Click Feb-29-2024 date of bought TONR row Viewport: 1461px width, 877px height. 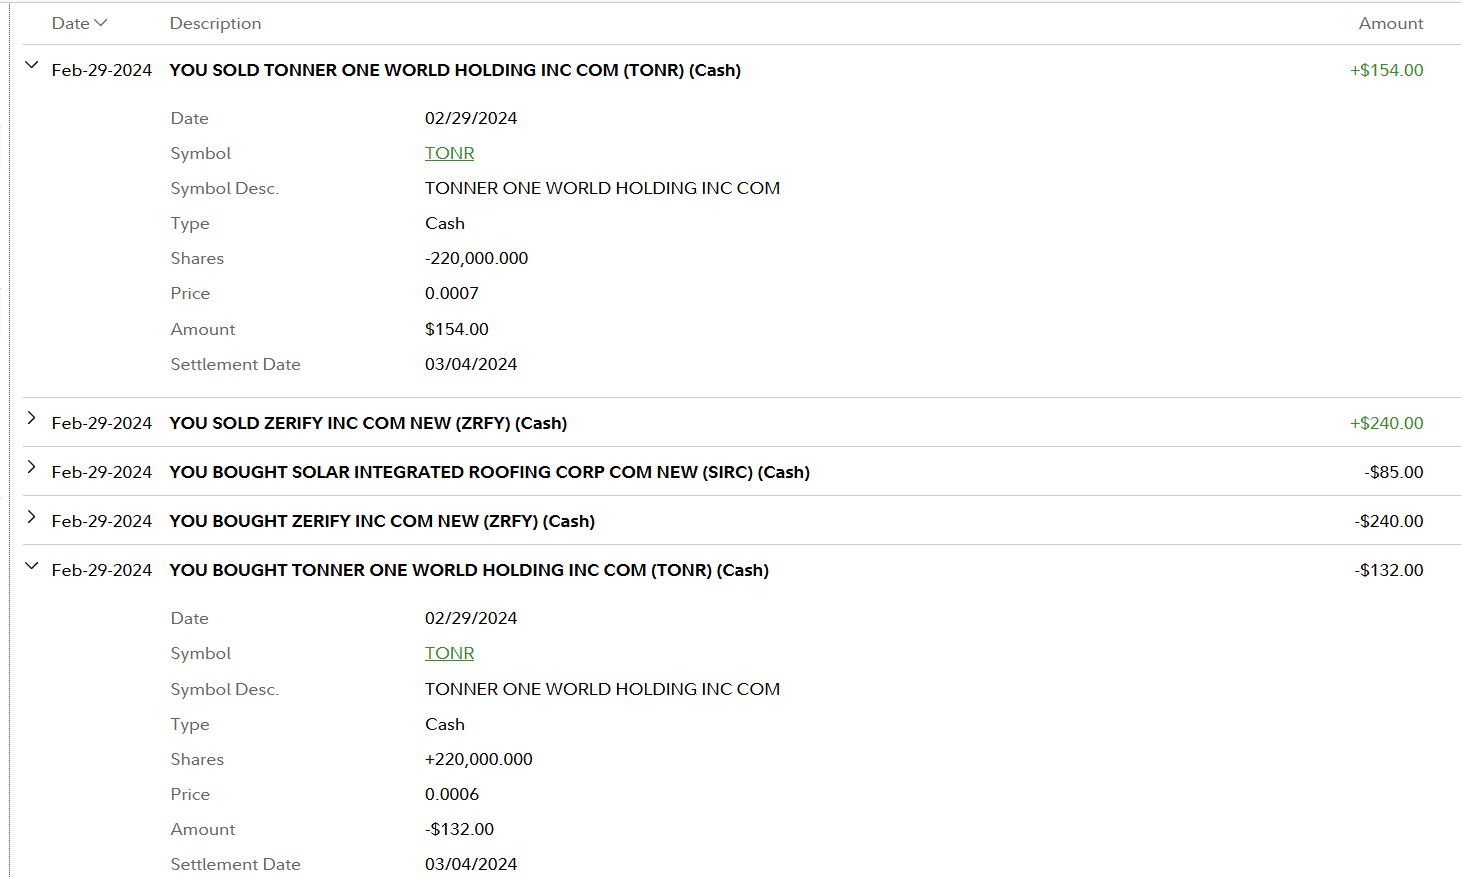point(102,570)
